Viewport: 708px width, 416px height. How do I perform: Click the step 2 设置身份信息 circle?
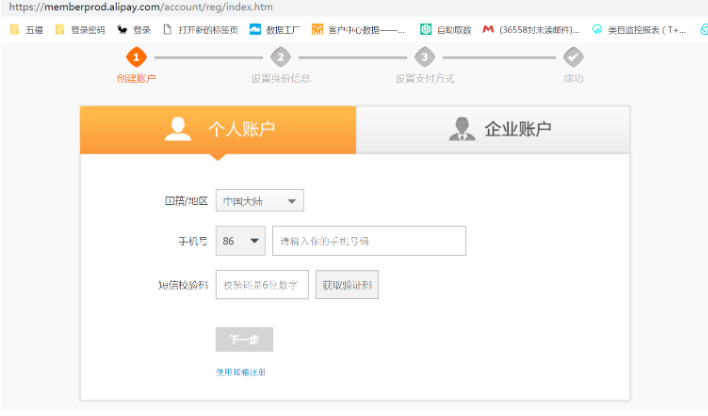pyautogui.click(x=281, y=57)
